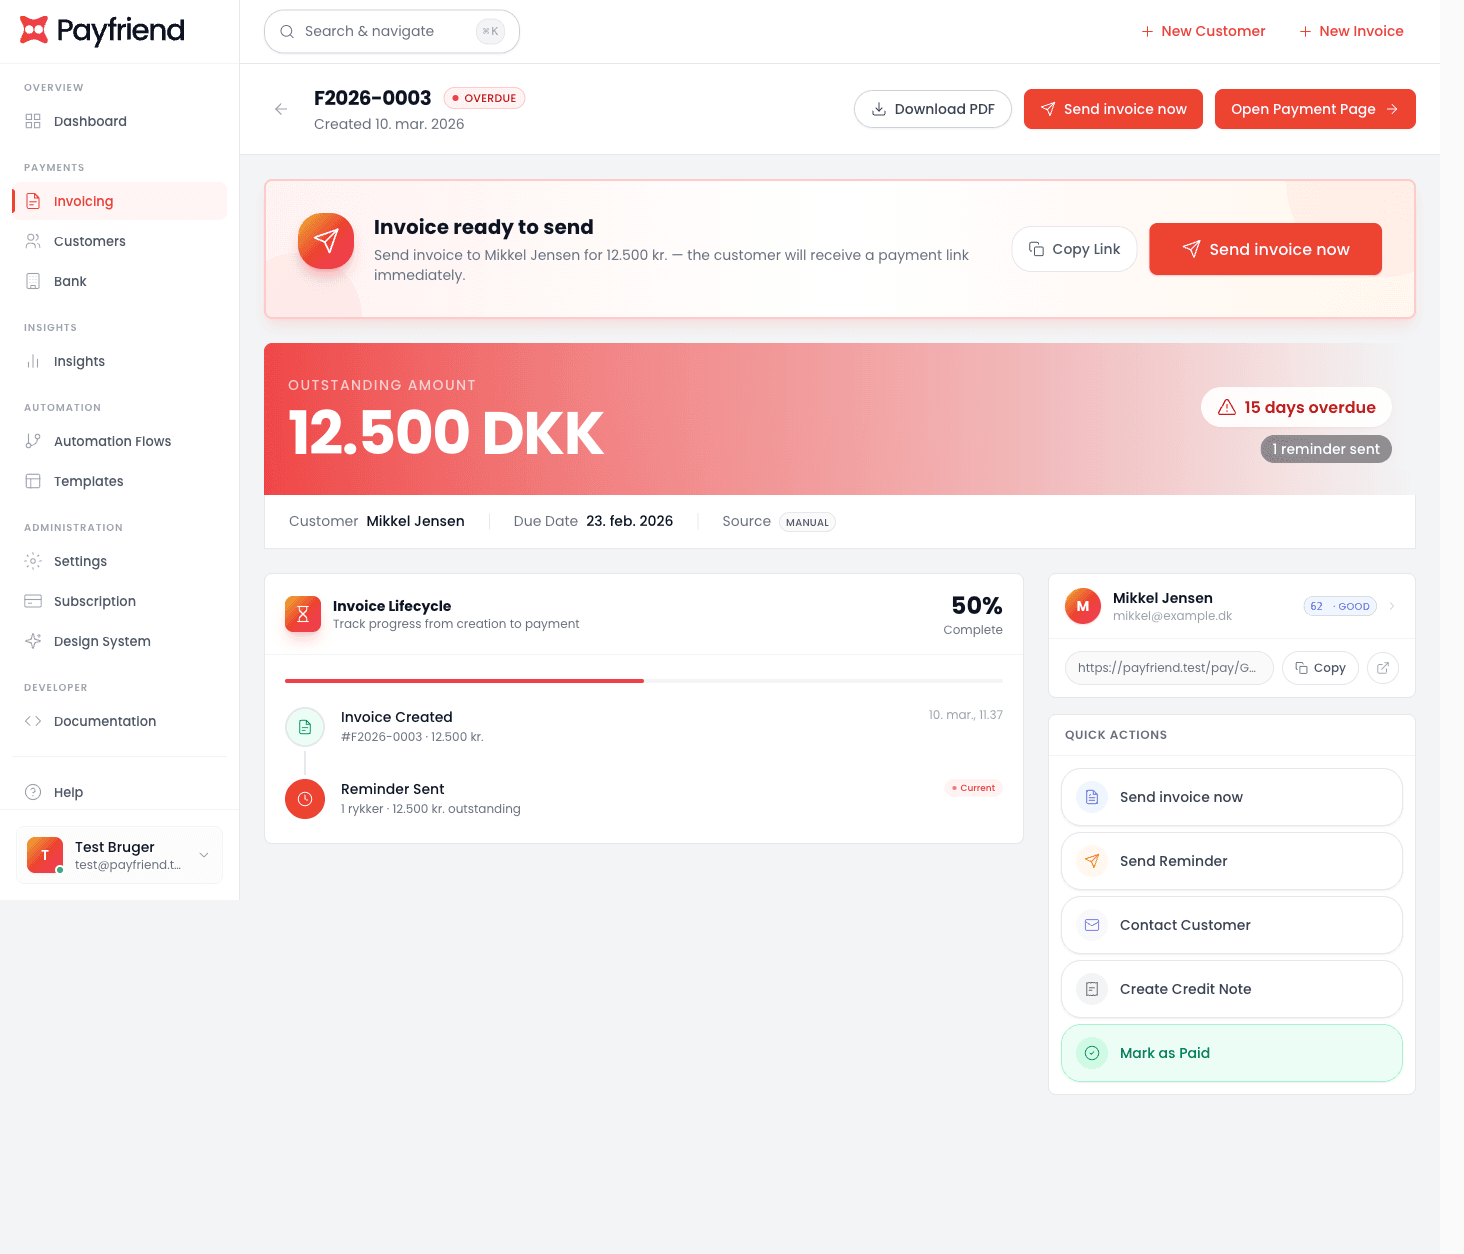Screen dimensions: 1464x1254
Task: Click the hourglass Invoice Lifecycle icon
Action: coord(303,614)
